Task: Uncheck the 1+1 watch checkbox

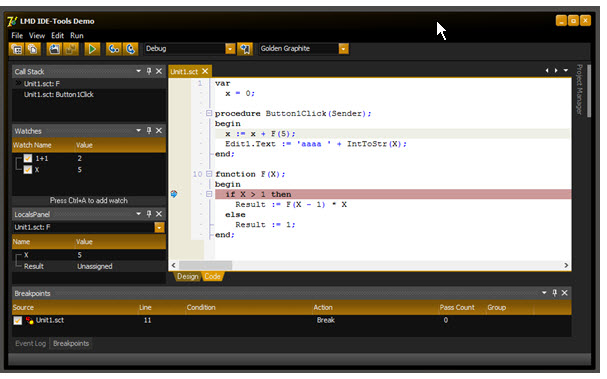Action: pyautogui.click(x=27, y=158)
